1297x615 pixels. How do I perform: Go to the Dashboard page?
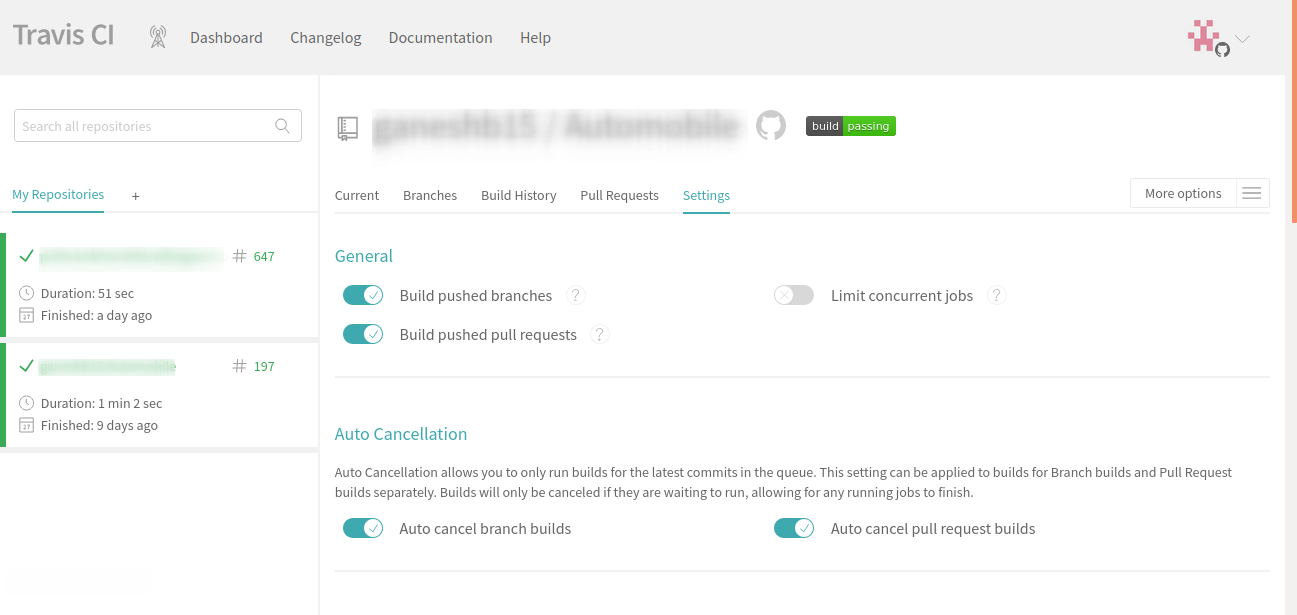point(226,38)
